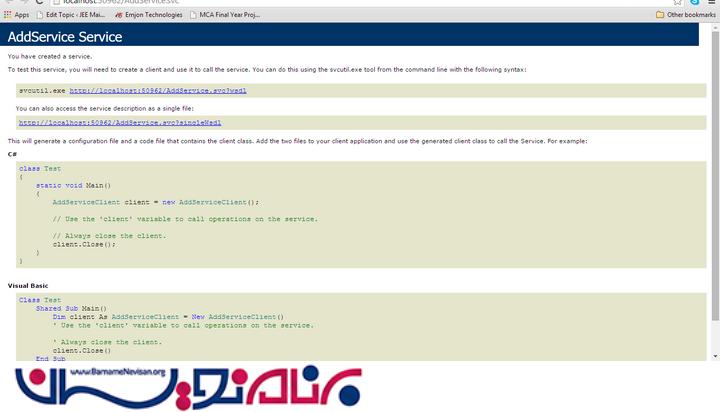Open the Apps grid shortcut in bookmarks bar
The width and height of the screenshot is (722, 412).
[15, 15]
